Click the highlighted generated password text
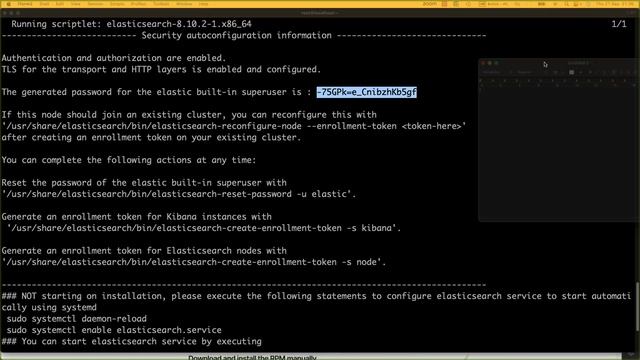Screen dimensions: 640x360 (367, 92)
